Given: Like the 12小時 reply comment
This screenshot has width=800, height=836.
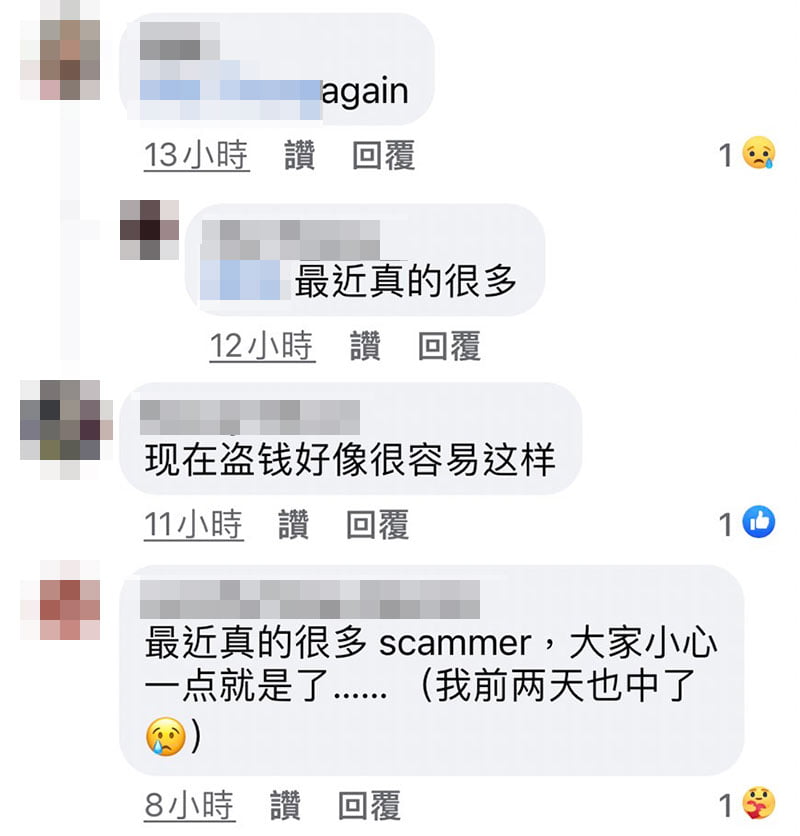Looking at the screenshot, I should [365, 345].
